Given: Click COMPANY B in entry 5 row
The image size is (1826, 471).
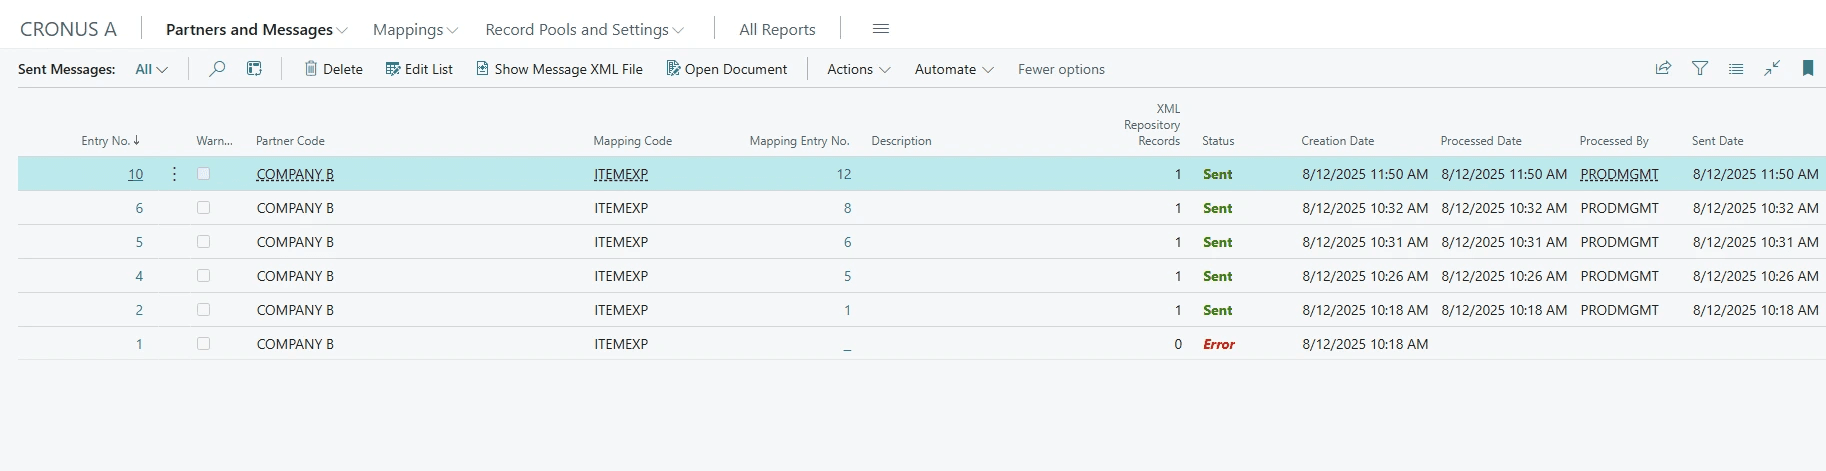Looking at the screenshot, I should point(295,242).
